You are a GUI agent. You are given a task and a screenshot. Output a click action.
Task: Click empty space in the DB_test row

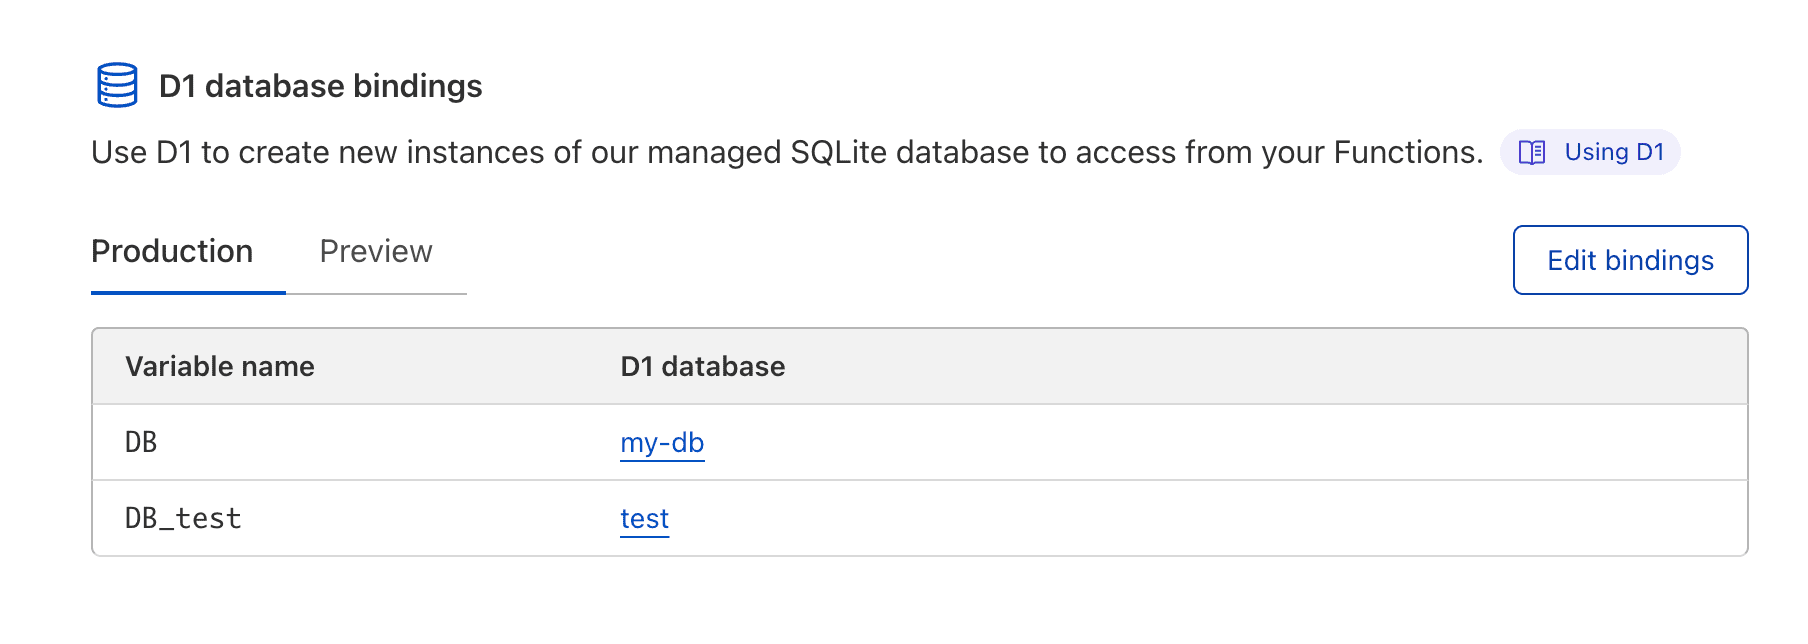(1200, 518)
